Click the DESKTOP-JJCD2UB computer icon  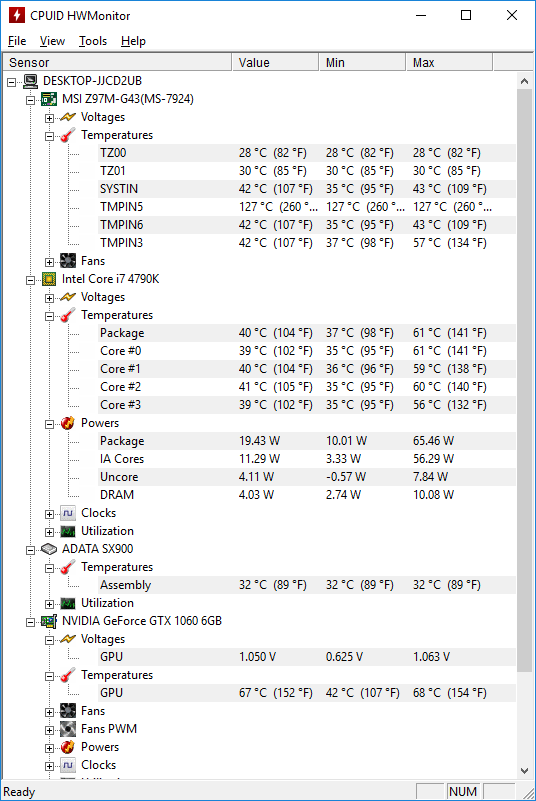pos(31,81)
